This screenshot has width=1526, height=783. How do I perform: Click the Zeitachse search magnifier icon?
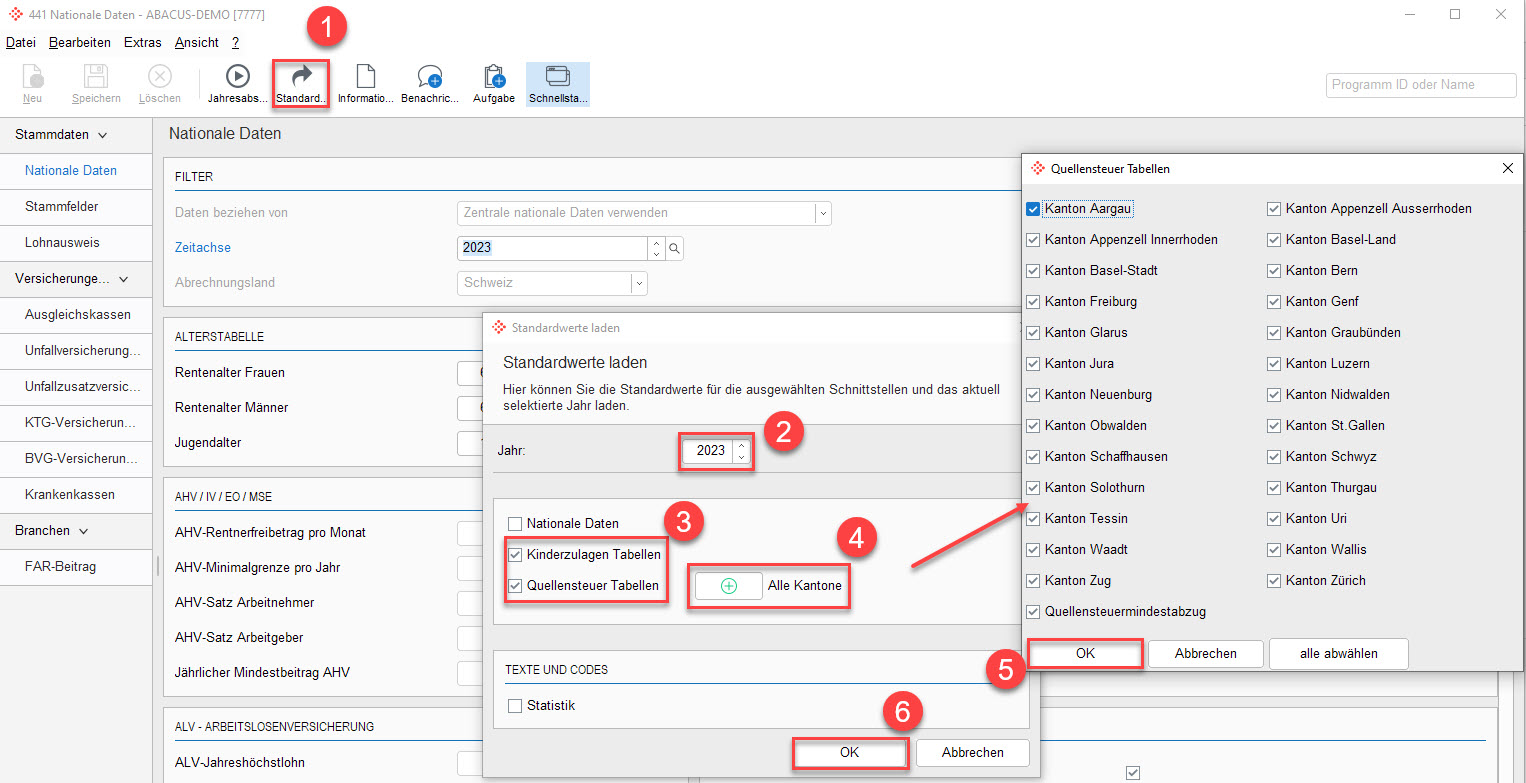(x=675, y=248)
